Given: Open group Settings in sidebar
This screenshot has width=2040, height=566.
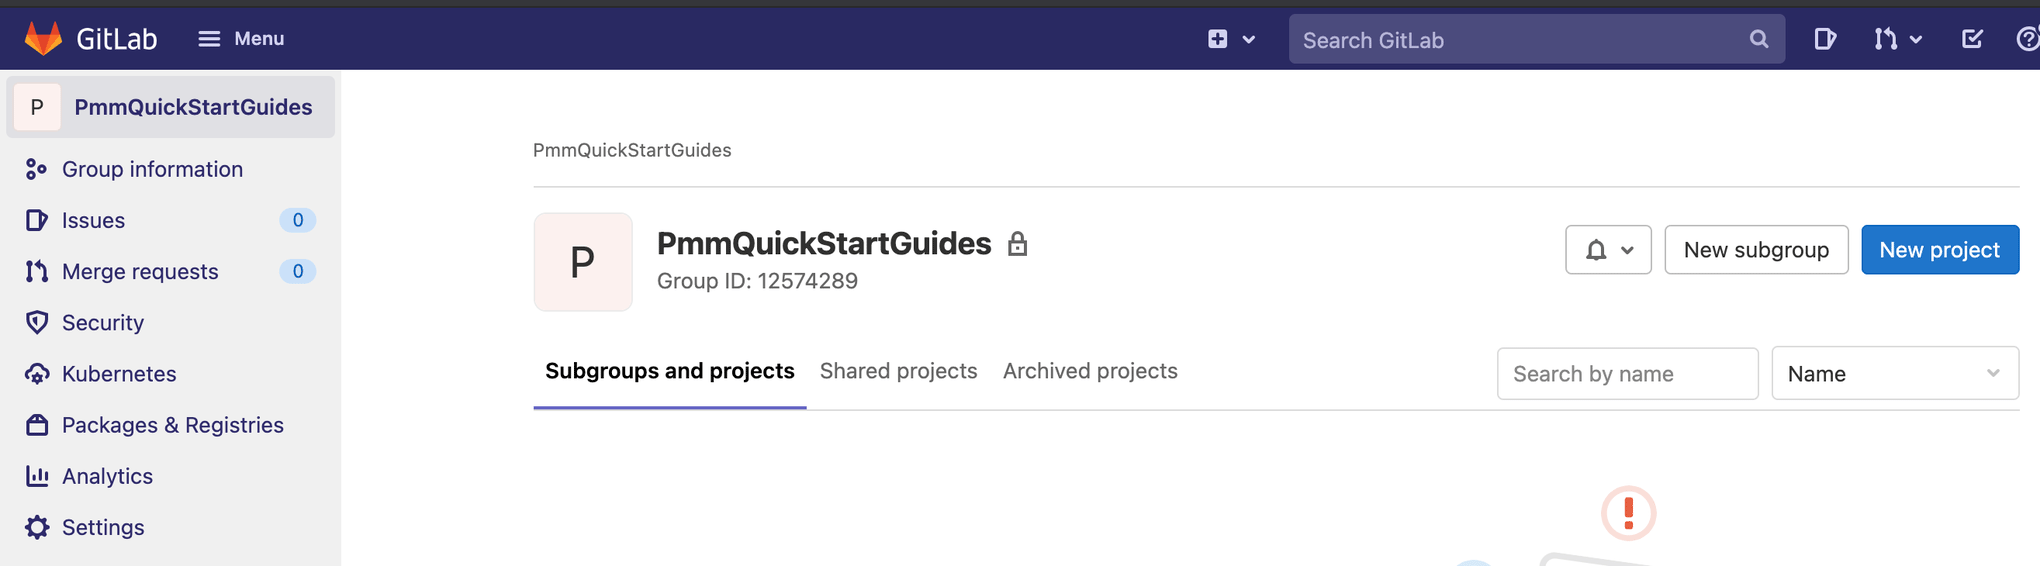Looking at the screenshot, I should tap(102, 527).
